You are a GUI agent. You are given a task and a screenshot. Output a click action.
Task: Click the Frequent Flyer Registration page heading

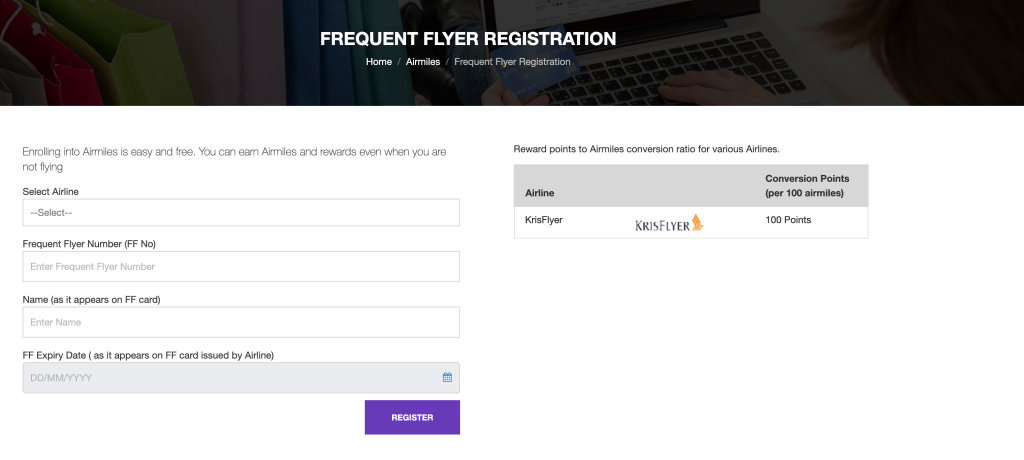coord(468,40)
